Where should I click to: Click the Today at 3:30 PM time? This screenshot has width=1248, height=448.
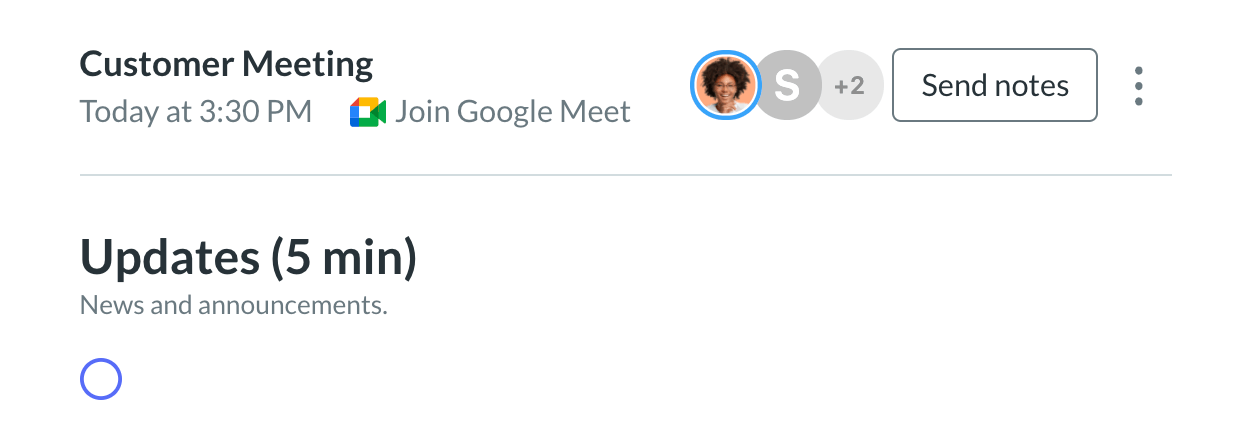196,112
